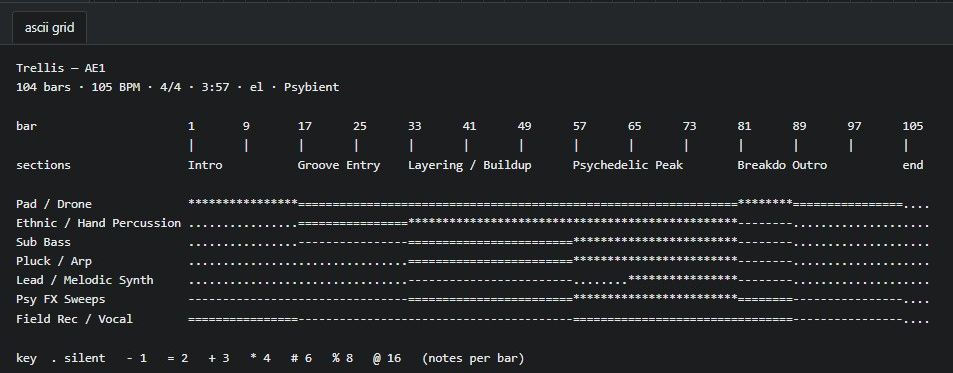Click the '- 1' key legend entry

click(136, 358)
